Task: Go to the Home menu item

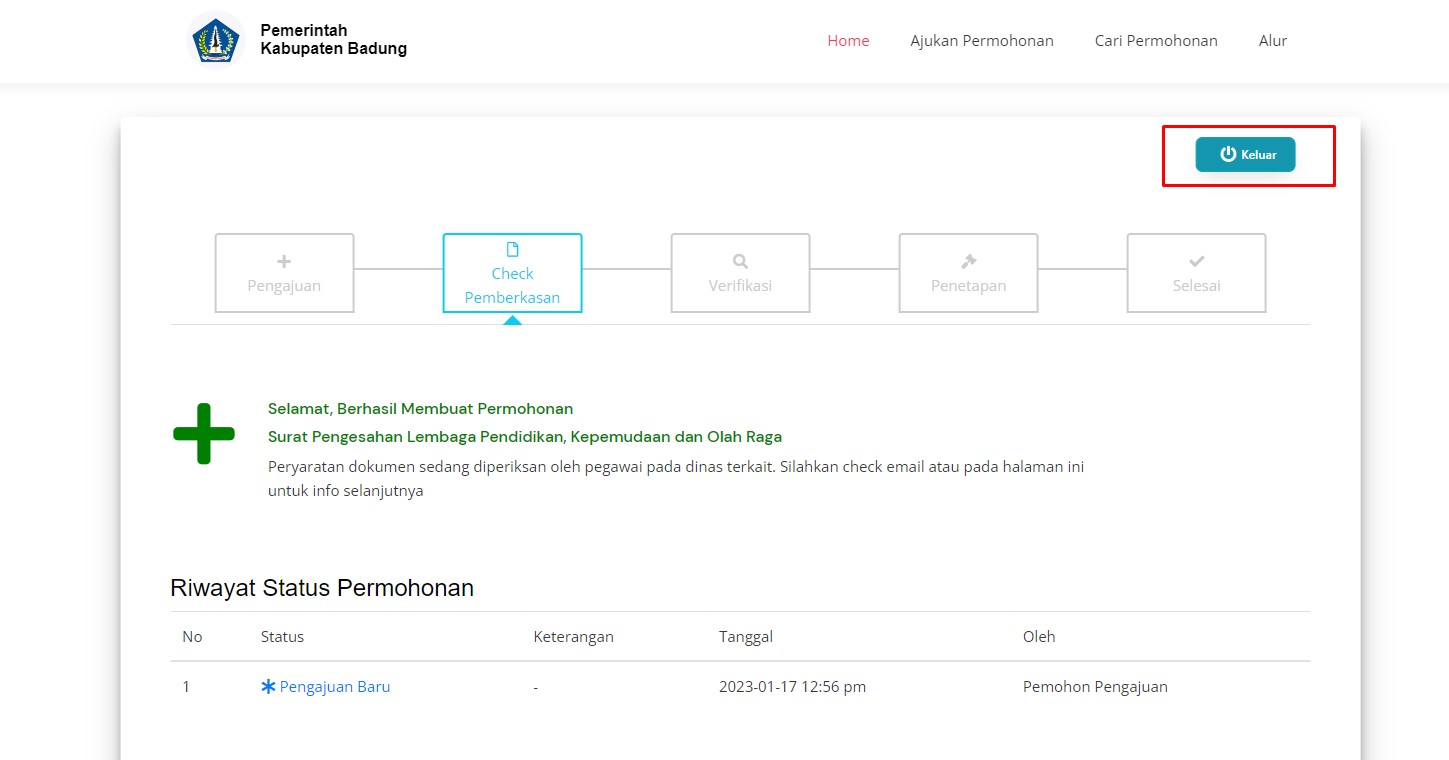Action: pyautogui.click(x=848, y=41)
